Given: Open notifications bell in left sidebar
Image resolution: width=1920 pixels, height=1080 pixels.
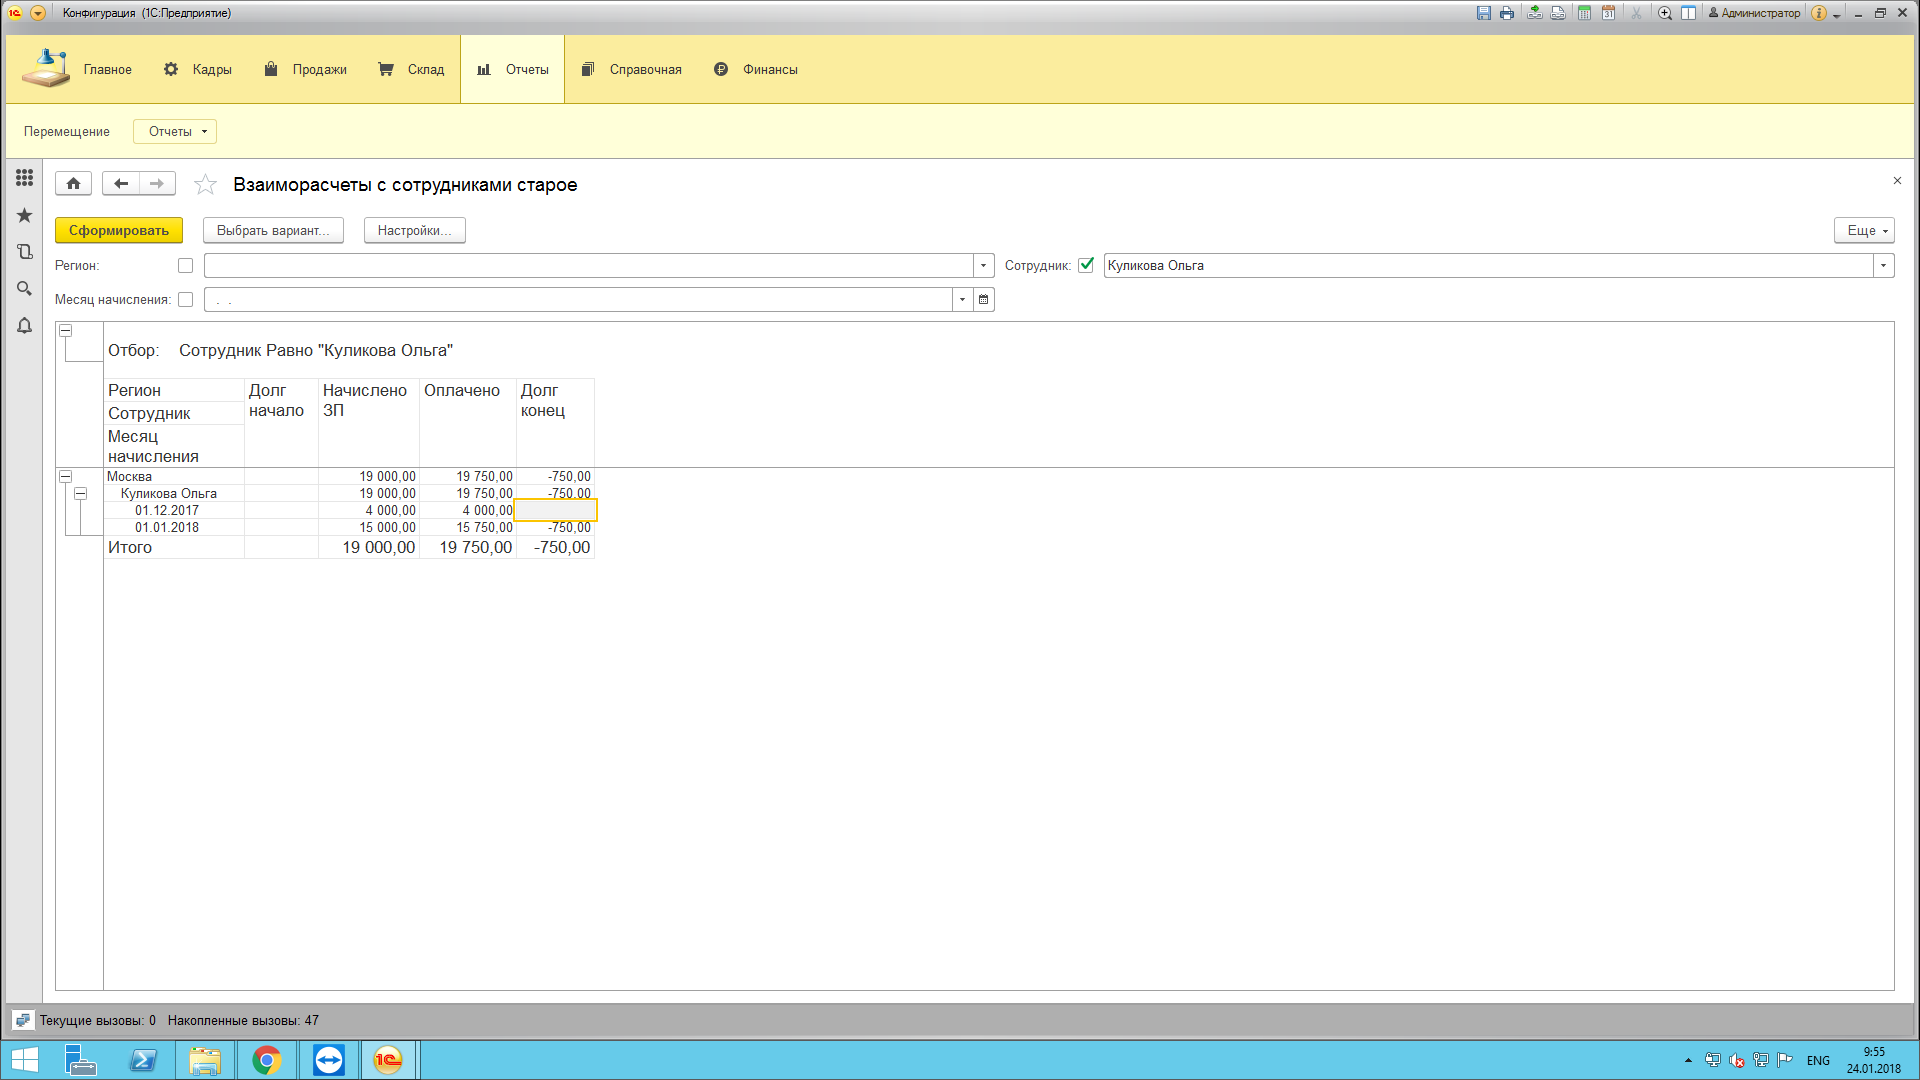Looking at the screenshot, I should point(24,326).
